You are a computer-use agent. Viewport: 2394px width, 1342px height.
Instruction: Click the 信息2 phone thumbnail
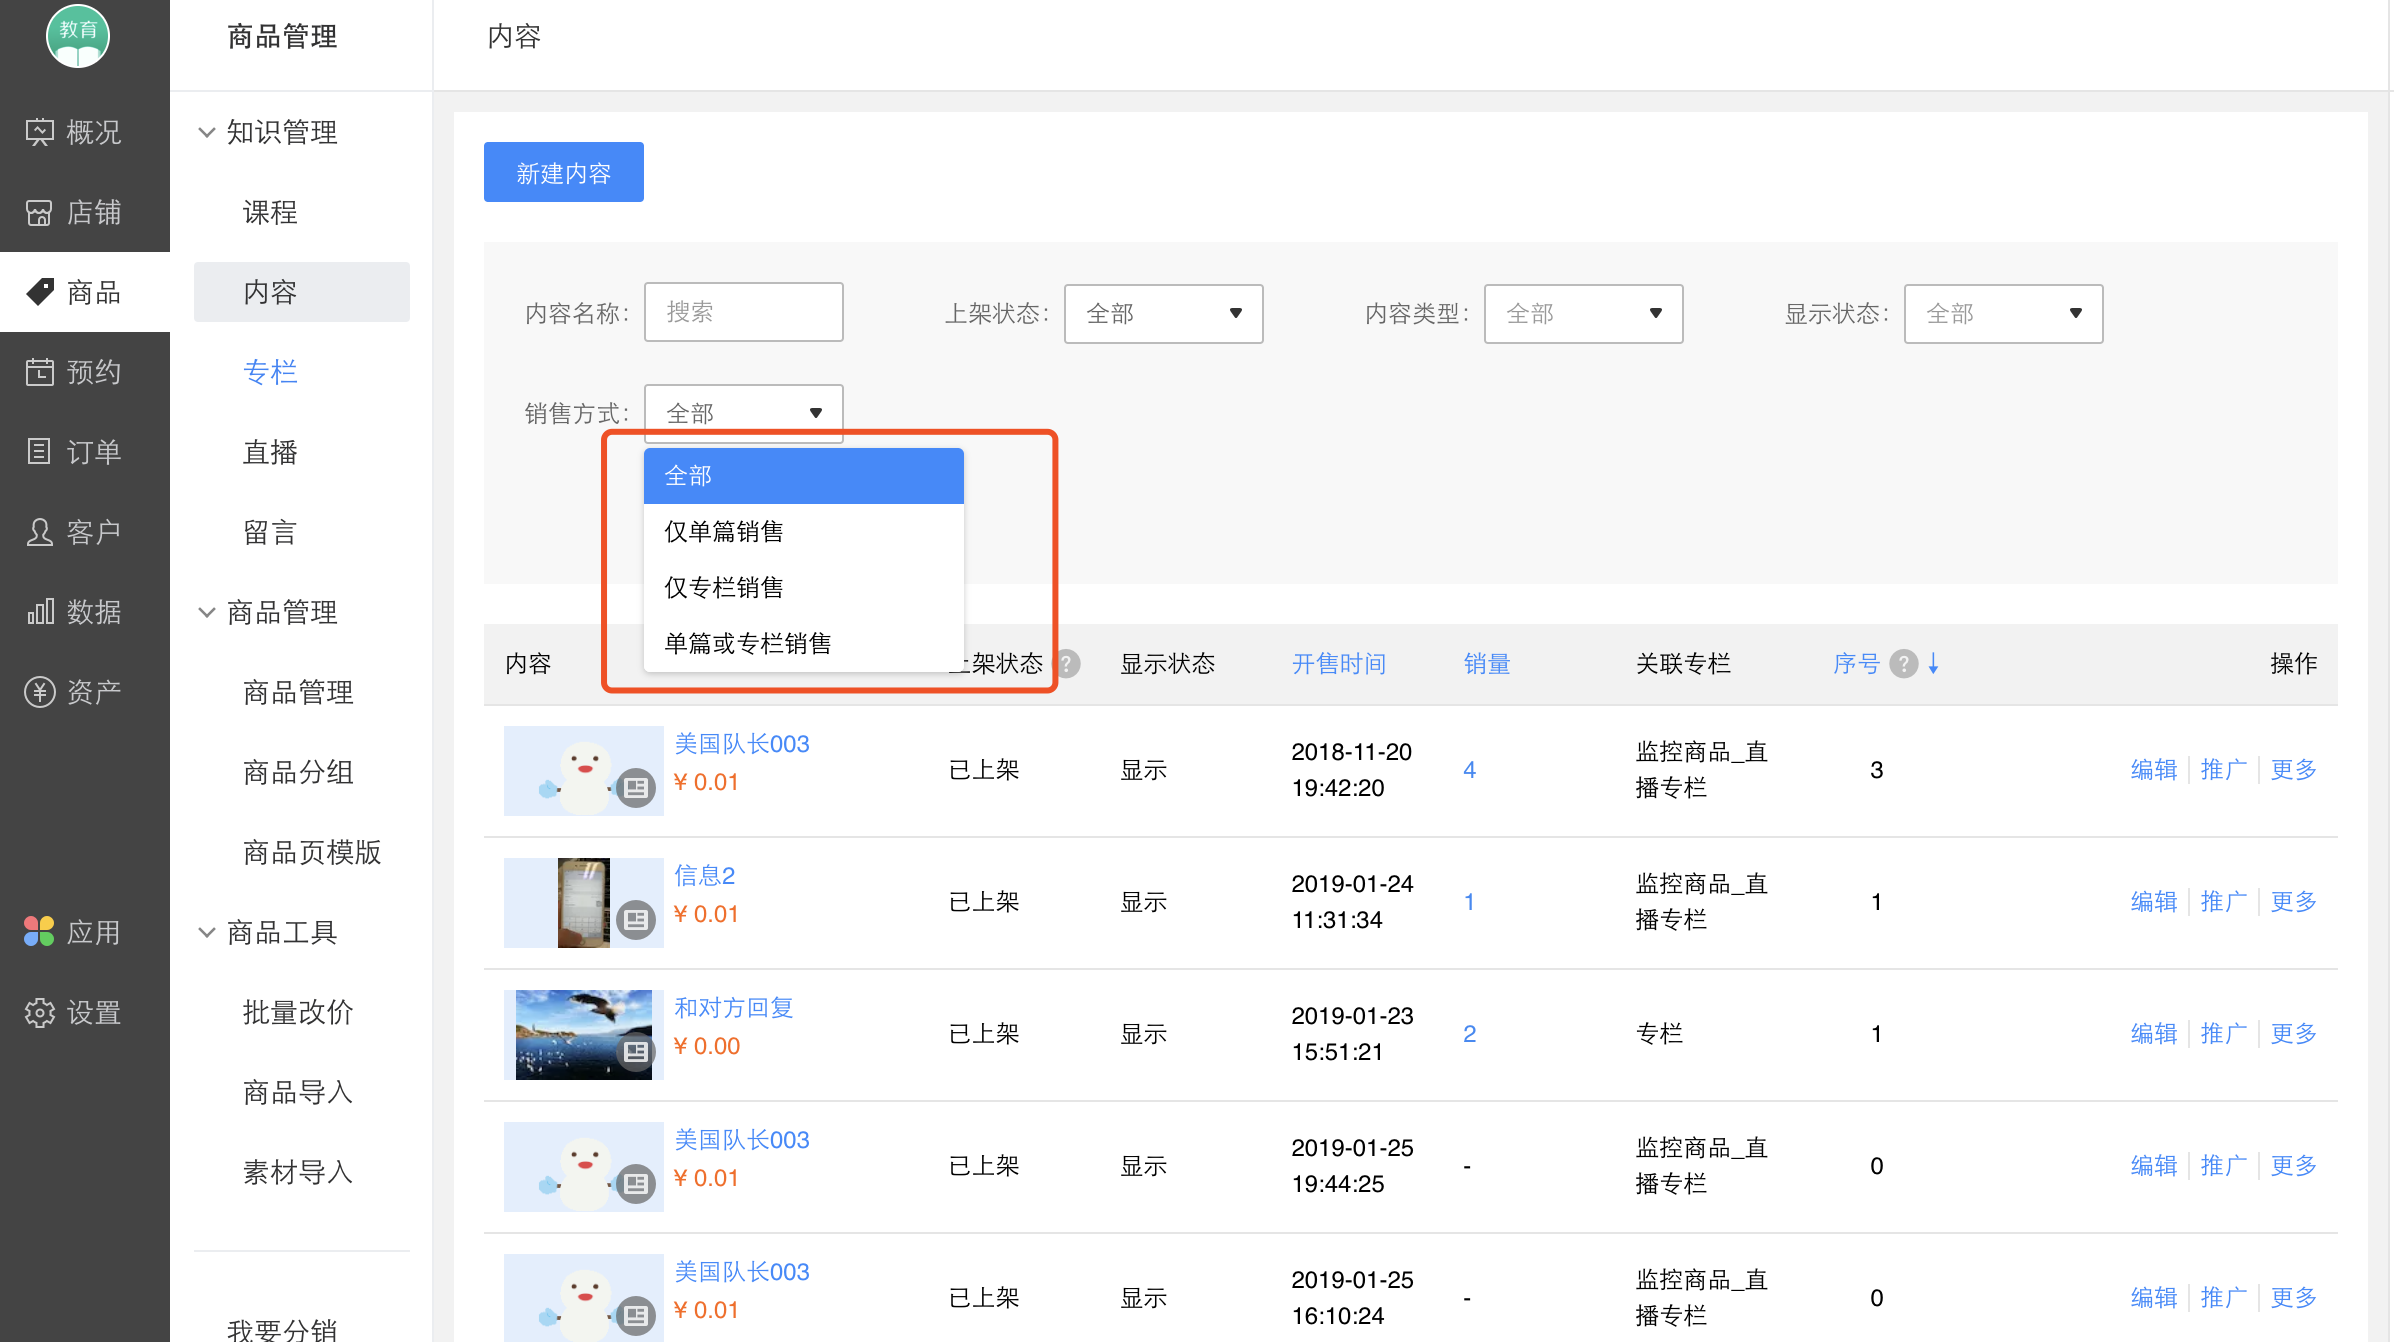point(584,903)
